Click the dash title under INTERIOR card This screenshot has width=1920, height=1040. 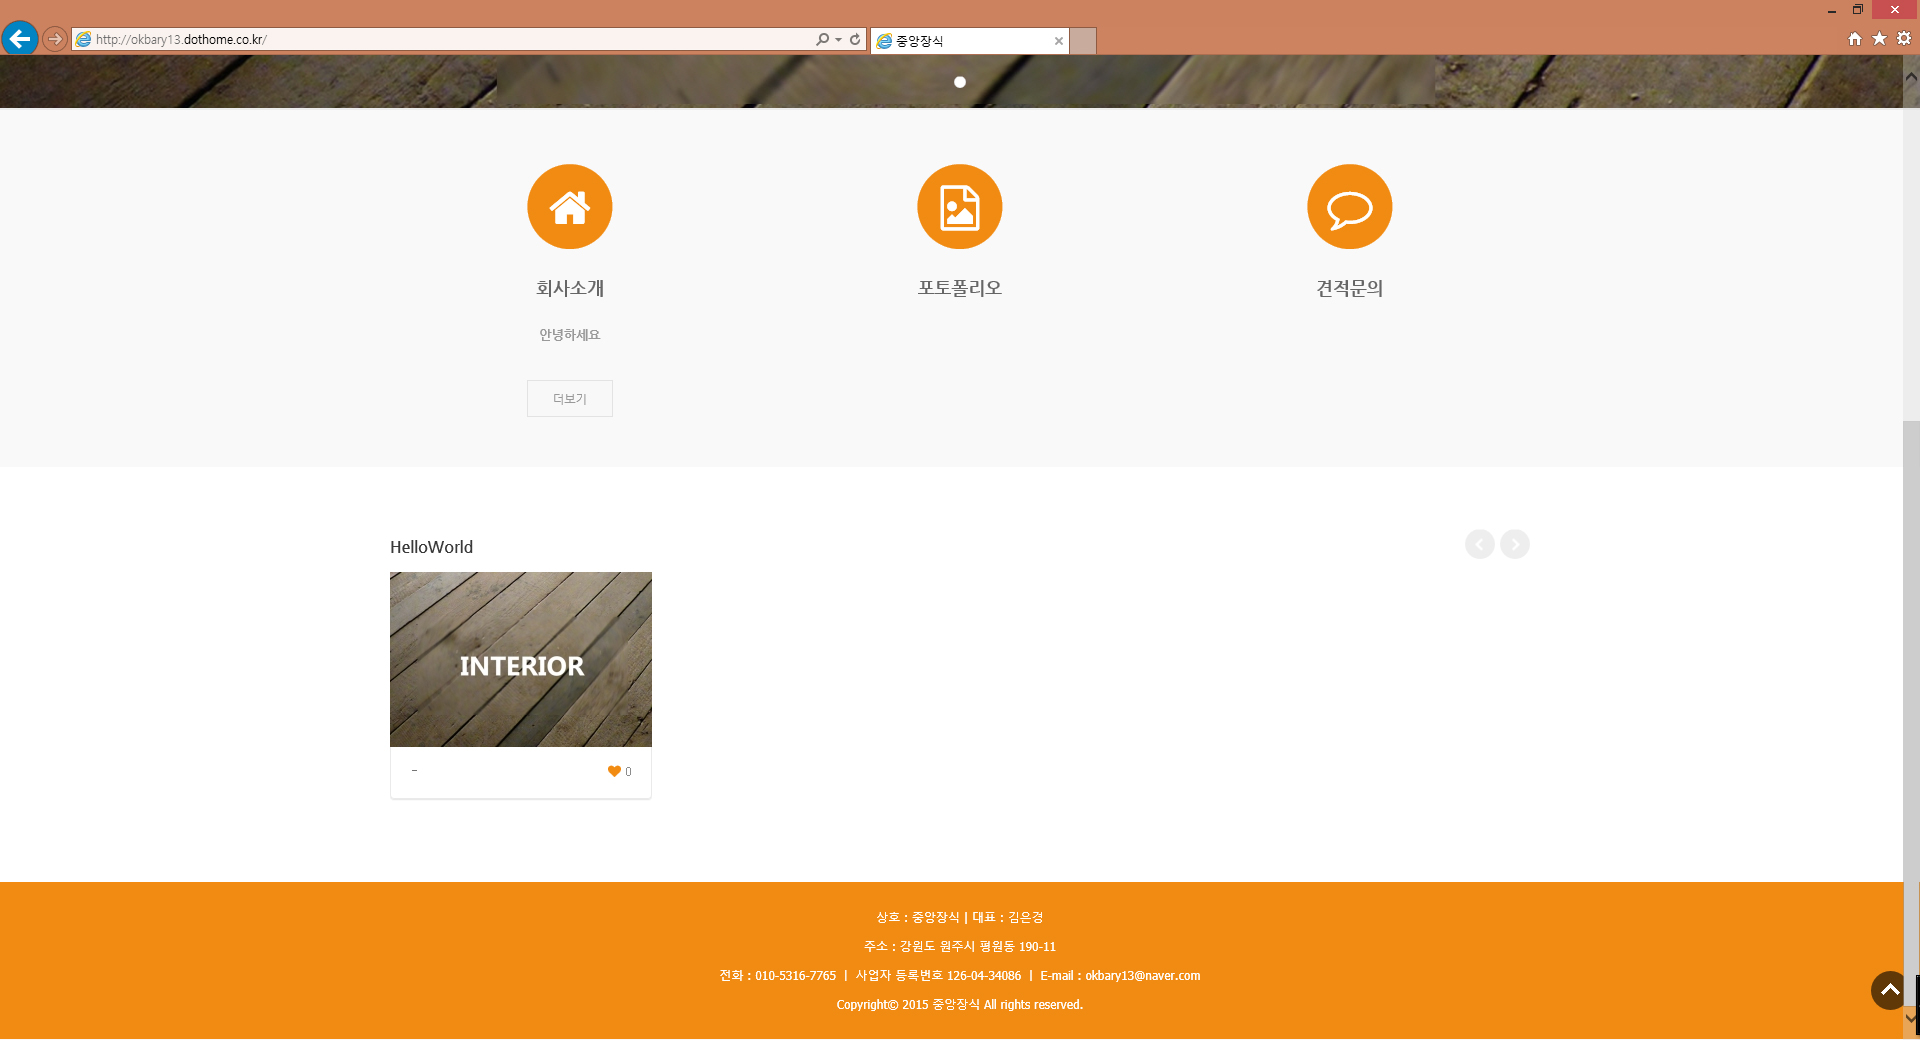pos(414,770)
